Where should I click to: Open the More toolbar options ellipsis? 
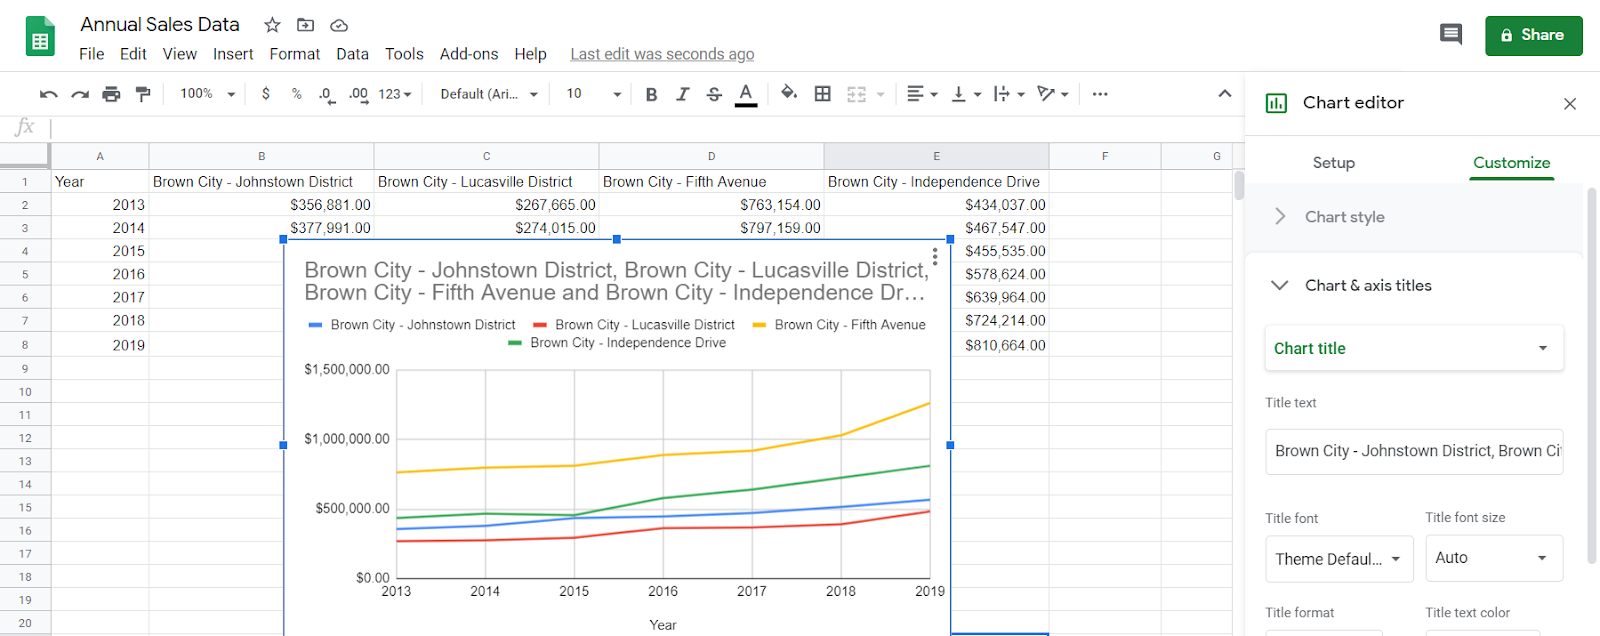click(x=1100, y=94)
